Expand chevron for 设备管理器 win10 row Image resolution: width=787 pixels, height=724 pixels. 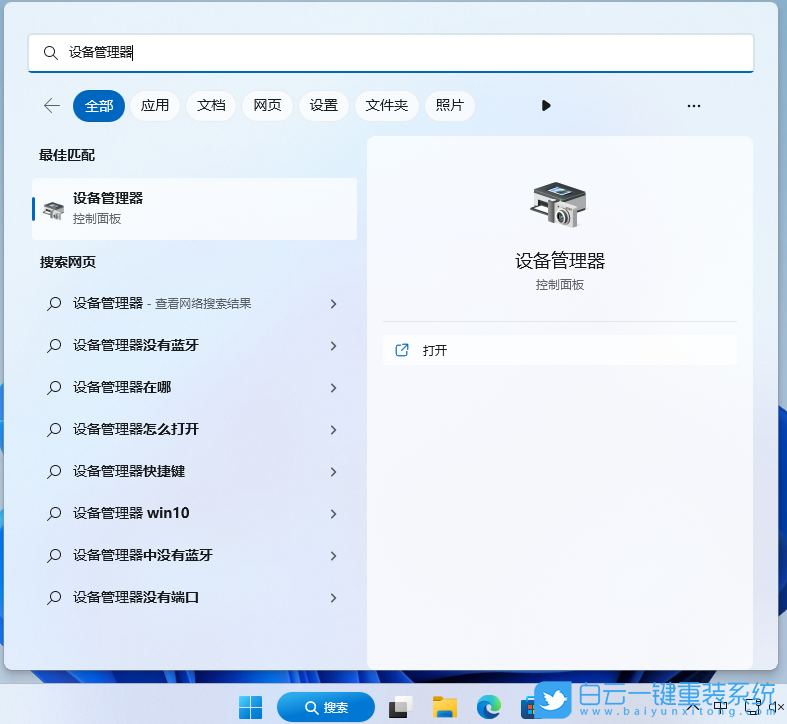(333, 514)
